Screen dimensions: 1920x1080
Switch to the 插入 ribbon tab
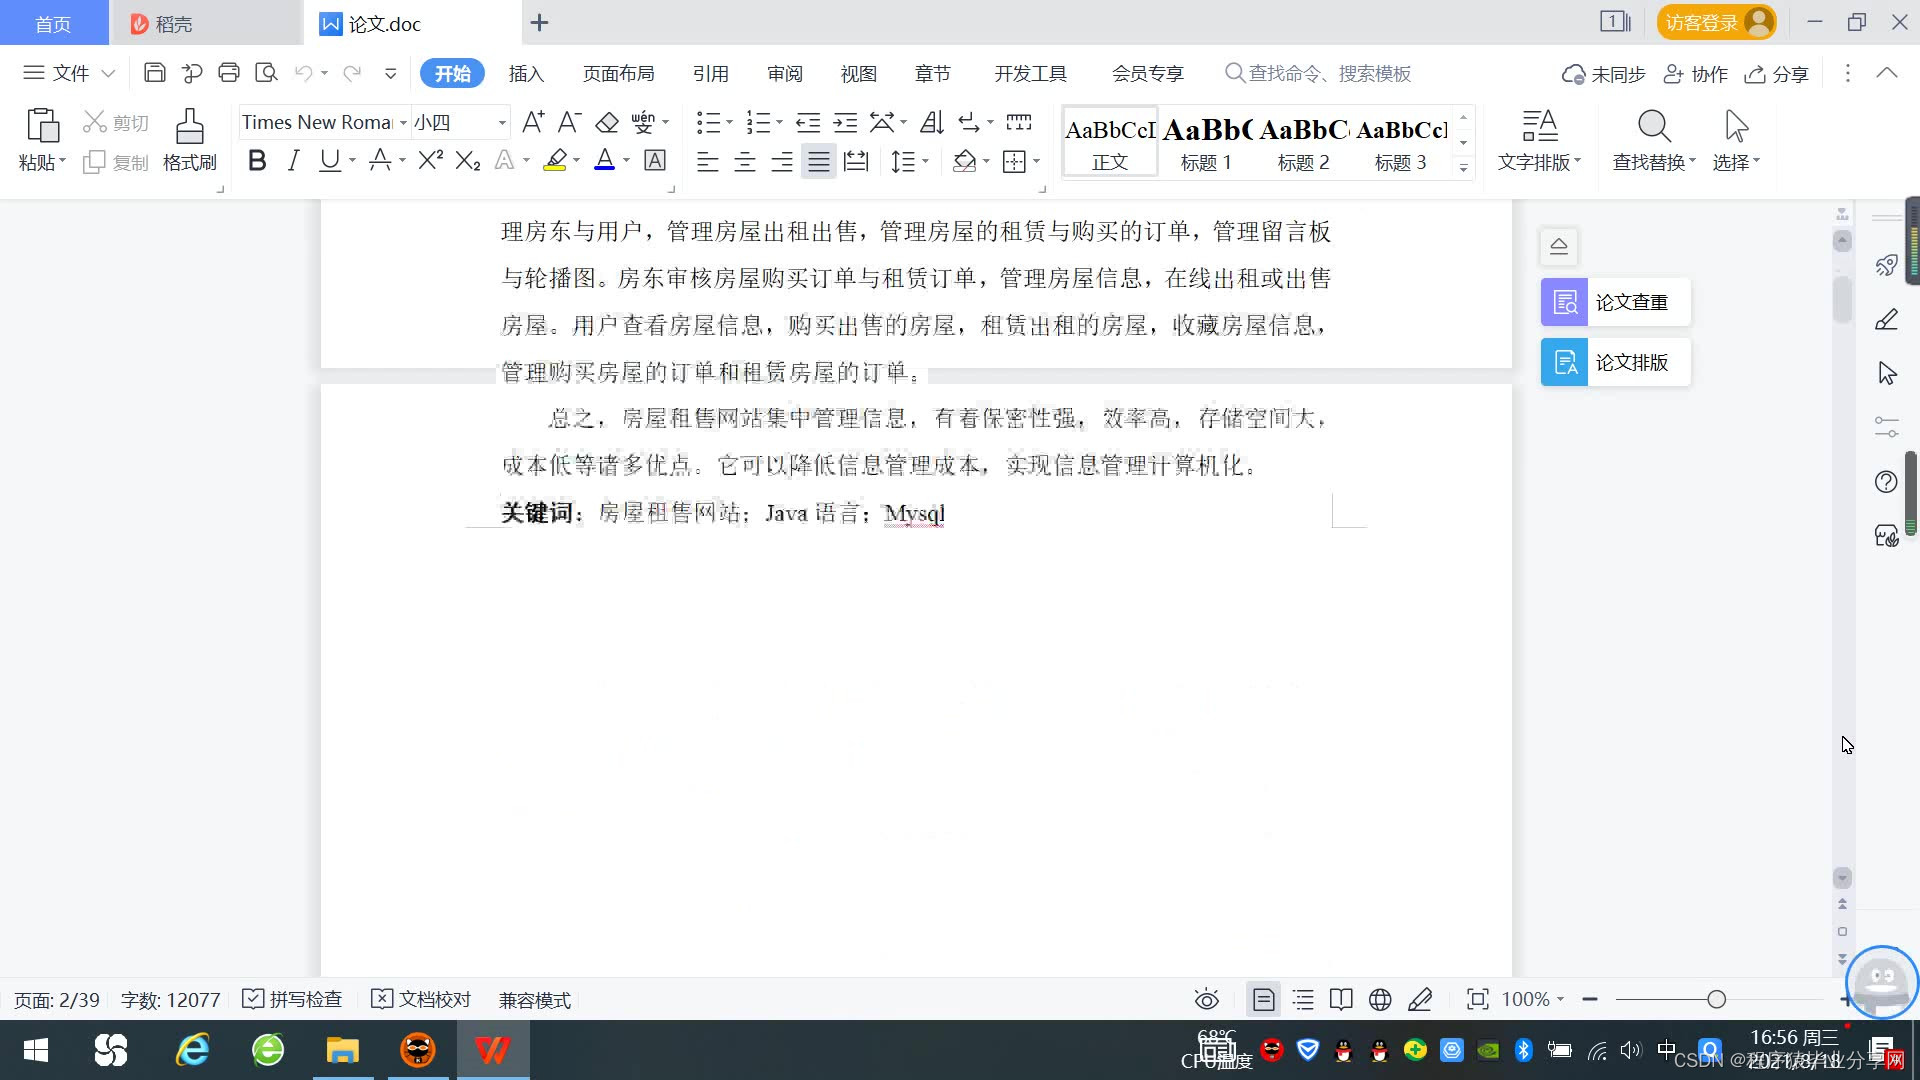point(526,73)
